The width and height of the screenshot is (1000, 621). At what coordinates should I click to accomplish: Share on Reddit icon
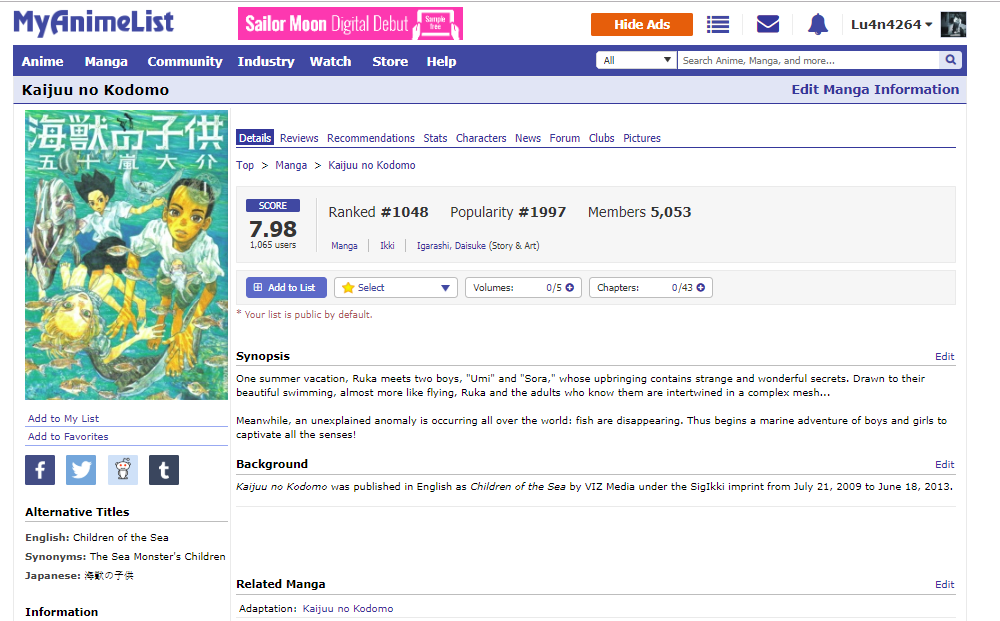[123, 469]
